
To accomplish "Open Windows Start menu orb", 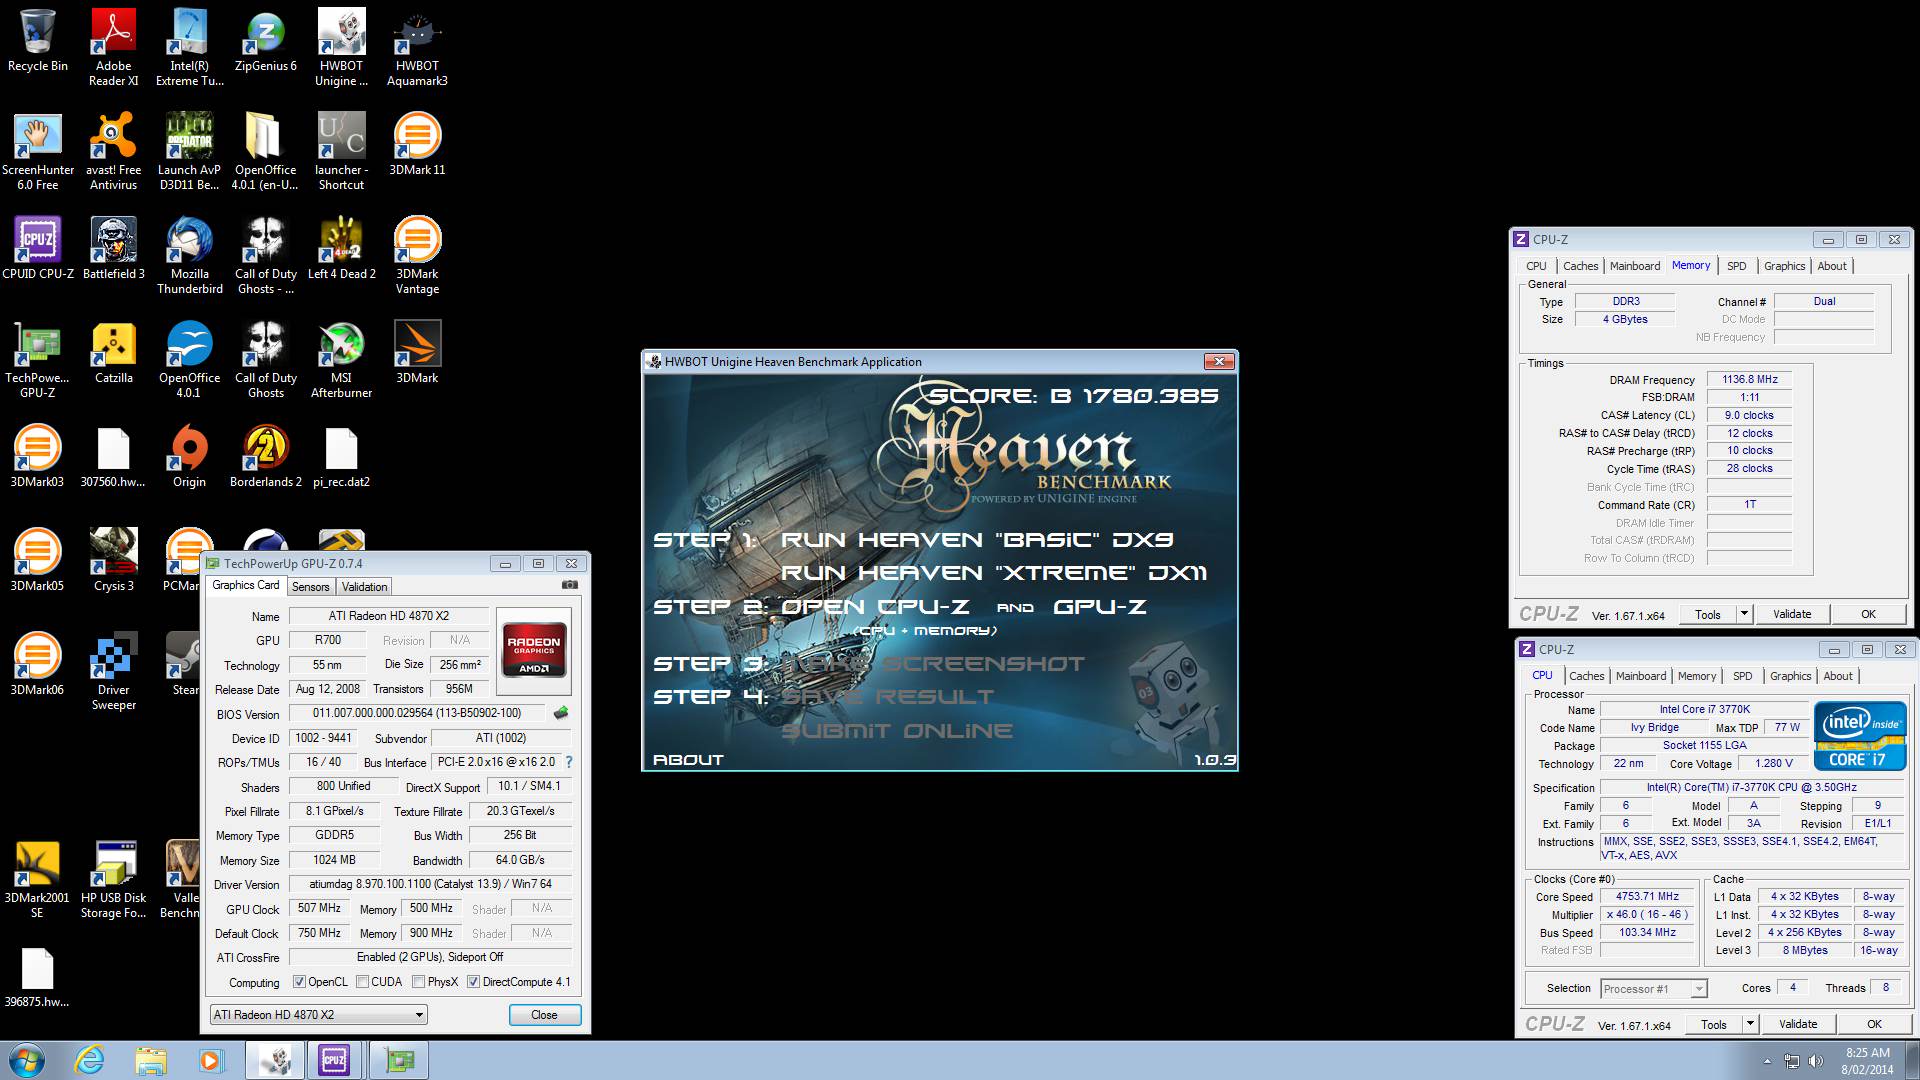I will point(27,1060).
